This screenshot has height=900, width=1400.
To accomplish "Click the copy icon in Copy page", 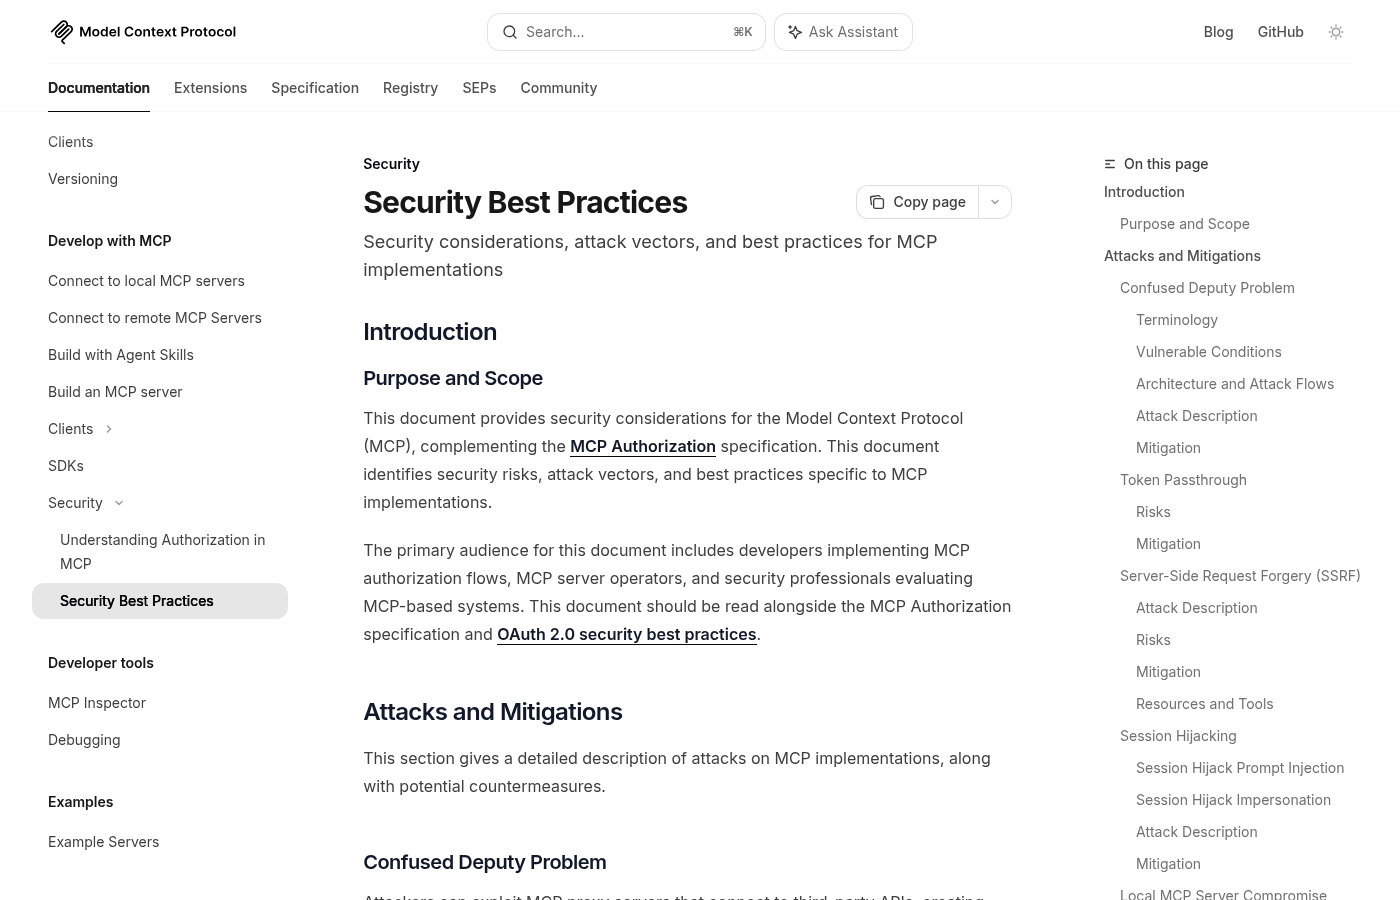I will (x=877, y=202).
